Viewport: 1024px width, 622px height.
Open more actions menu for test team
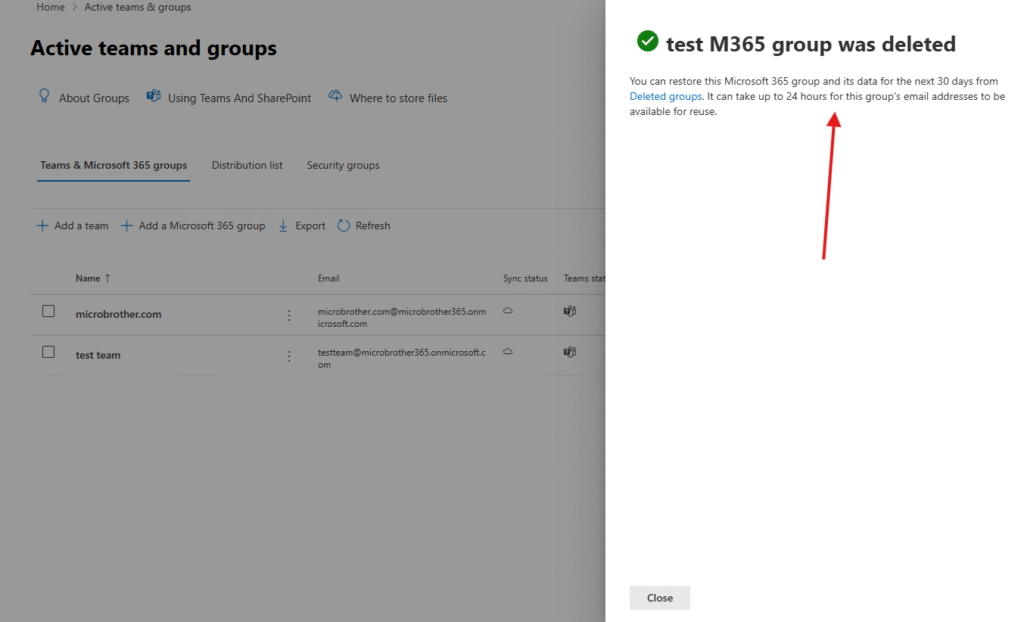coord(289,356)
